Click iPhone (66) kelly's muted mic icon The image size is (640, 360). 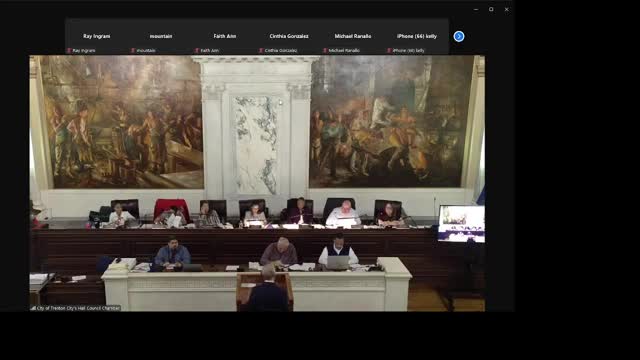[389, 51]
